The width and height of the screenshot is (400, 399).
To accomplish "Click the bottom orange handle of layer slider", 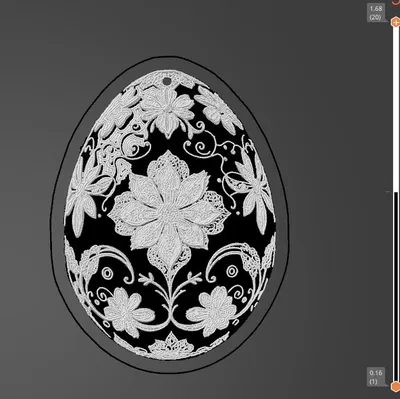I will 395,386.
